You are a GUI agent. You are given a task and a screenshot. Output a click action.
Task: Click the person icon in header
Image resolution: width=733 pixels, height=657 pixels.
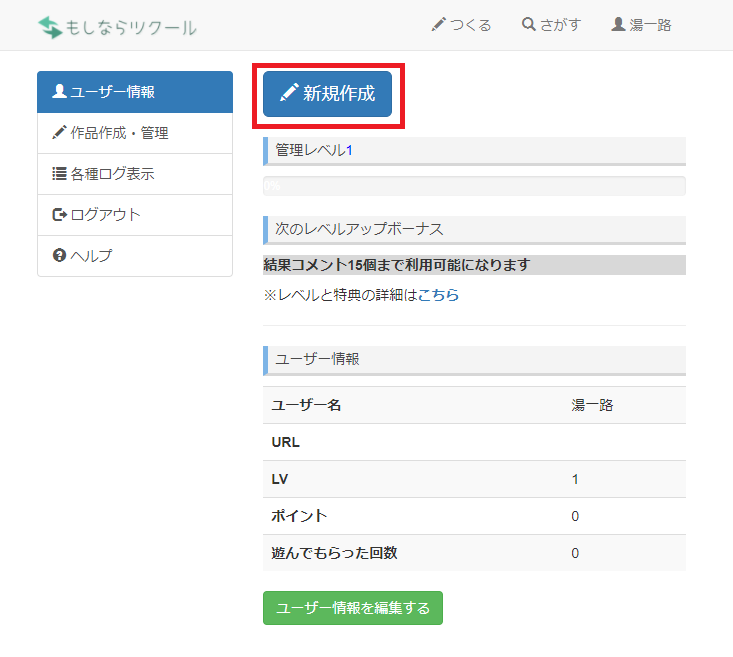[x=618, y=24]
